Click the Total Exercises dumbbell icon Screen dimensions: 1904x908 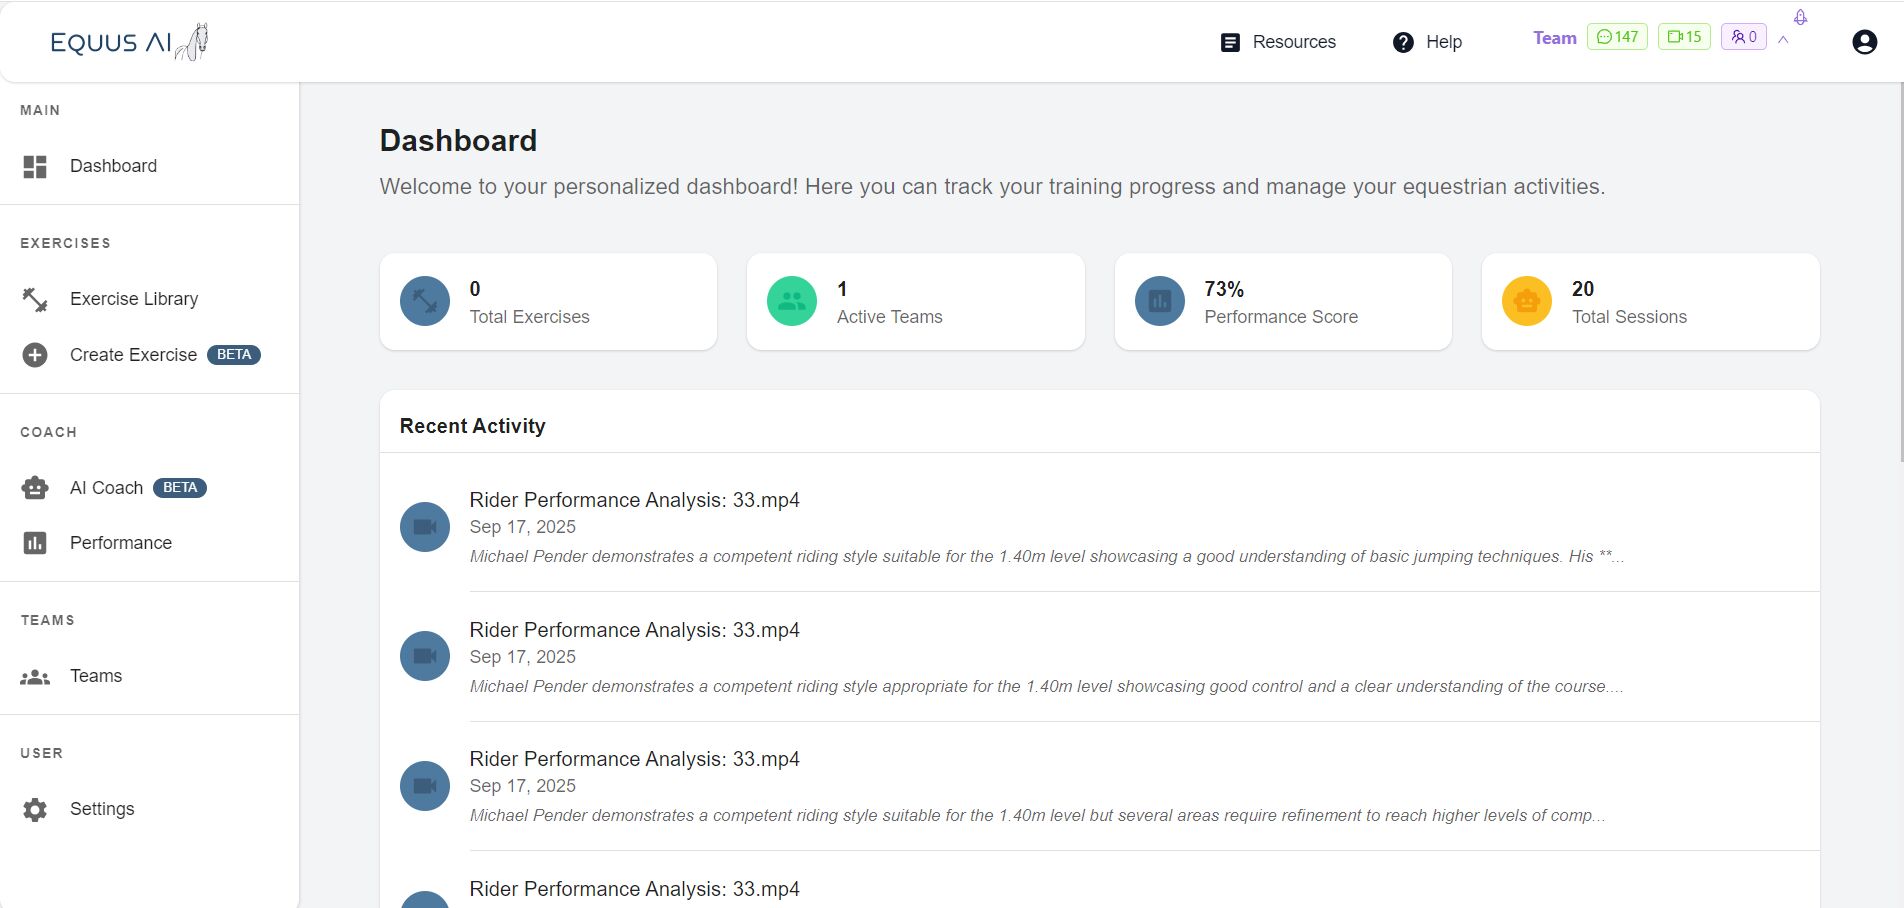(x=425, y=301)
